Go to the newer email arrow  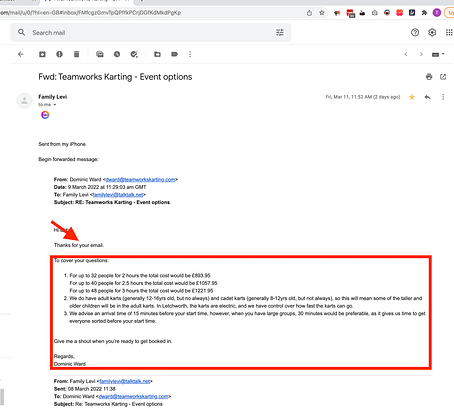pyautogui.click(x=406, y=54)
